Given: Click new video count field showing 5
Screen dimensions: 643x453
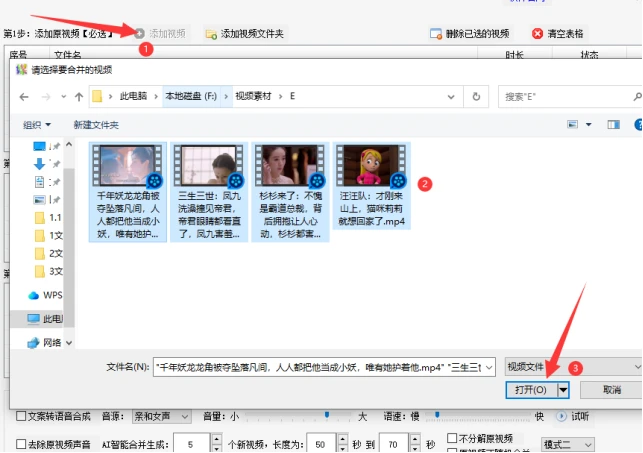Looking at the screenshot, I should pyautogui.click(x=192, y=444).
